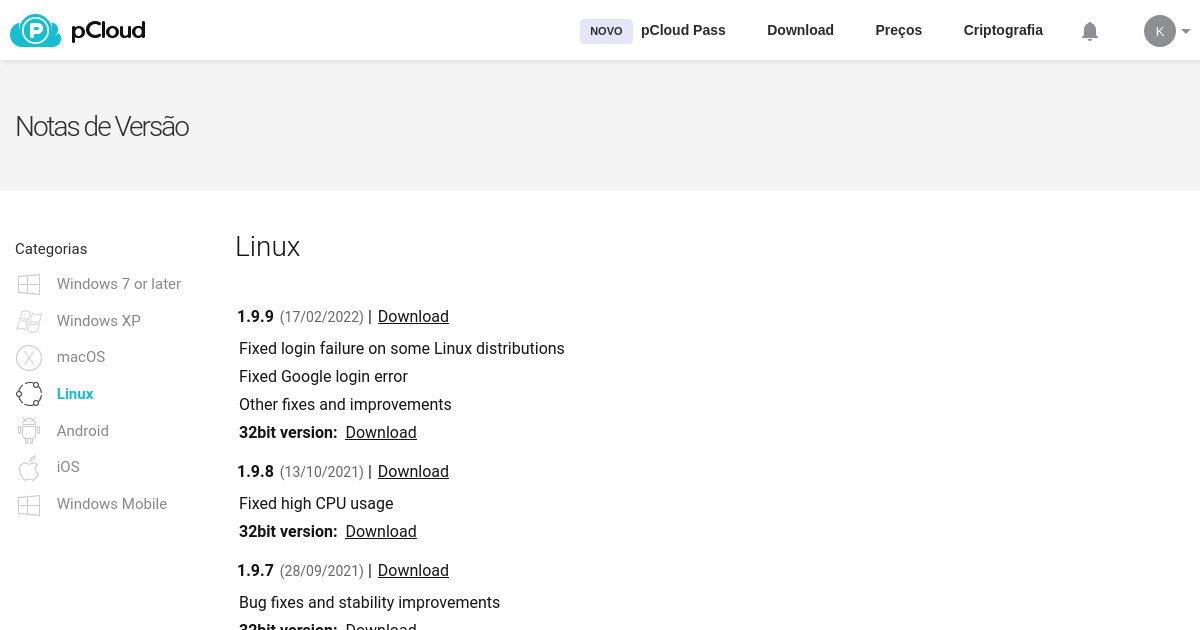Select Windows XP category
The image size is (1200, 630).
tap(99, 321)
